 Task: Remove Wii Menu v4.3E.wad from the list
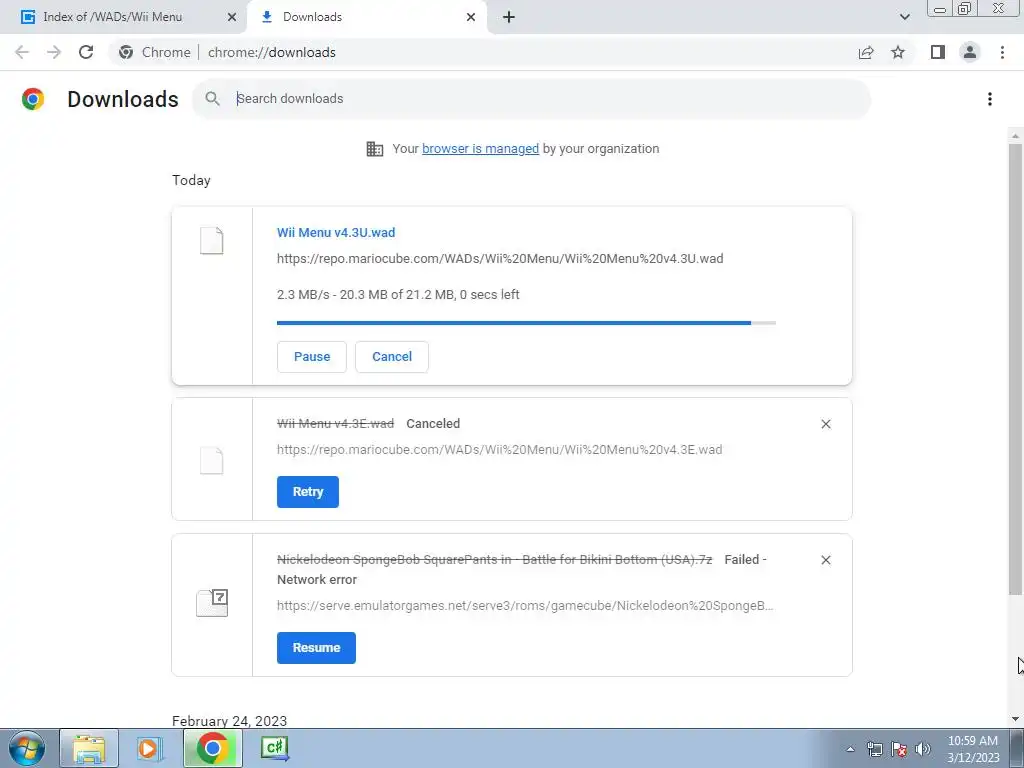coord(826,424)
